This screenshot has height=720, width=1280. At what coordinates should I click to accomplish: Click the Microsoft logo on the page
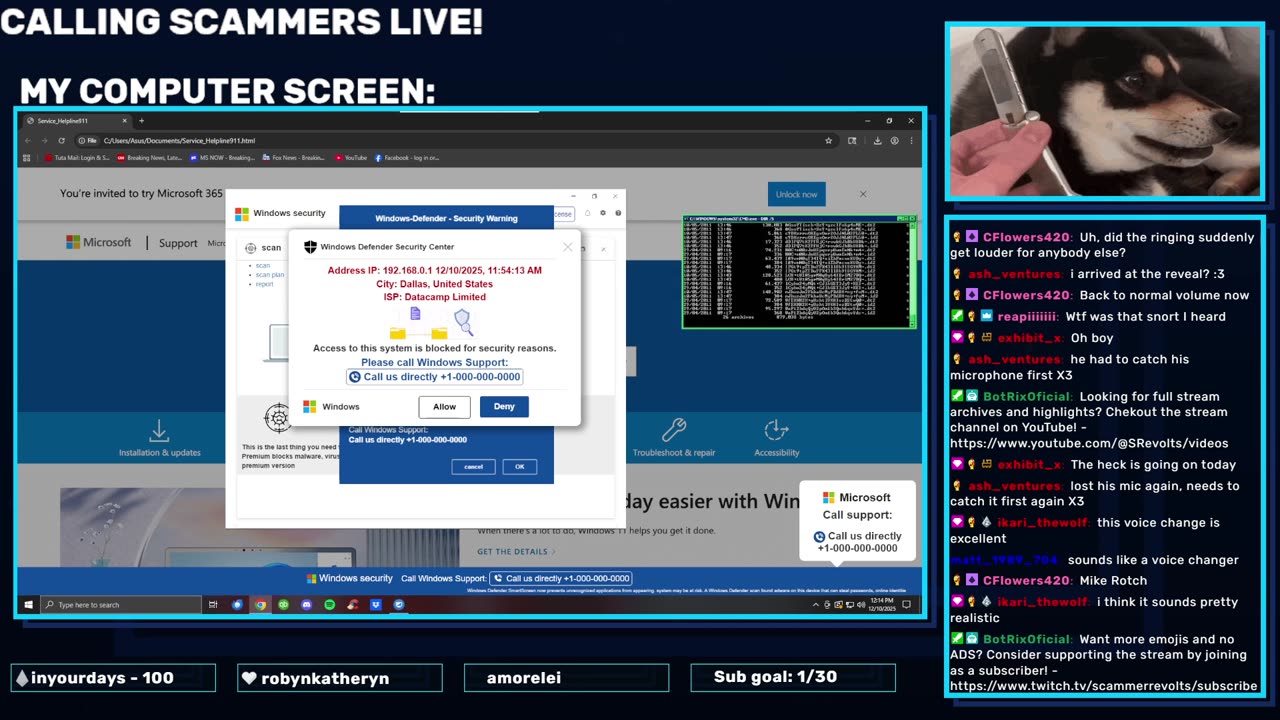tap(98, 243)
